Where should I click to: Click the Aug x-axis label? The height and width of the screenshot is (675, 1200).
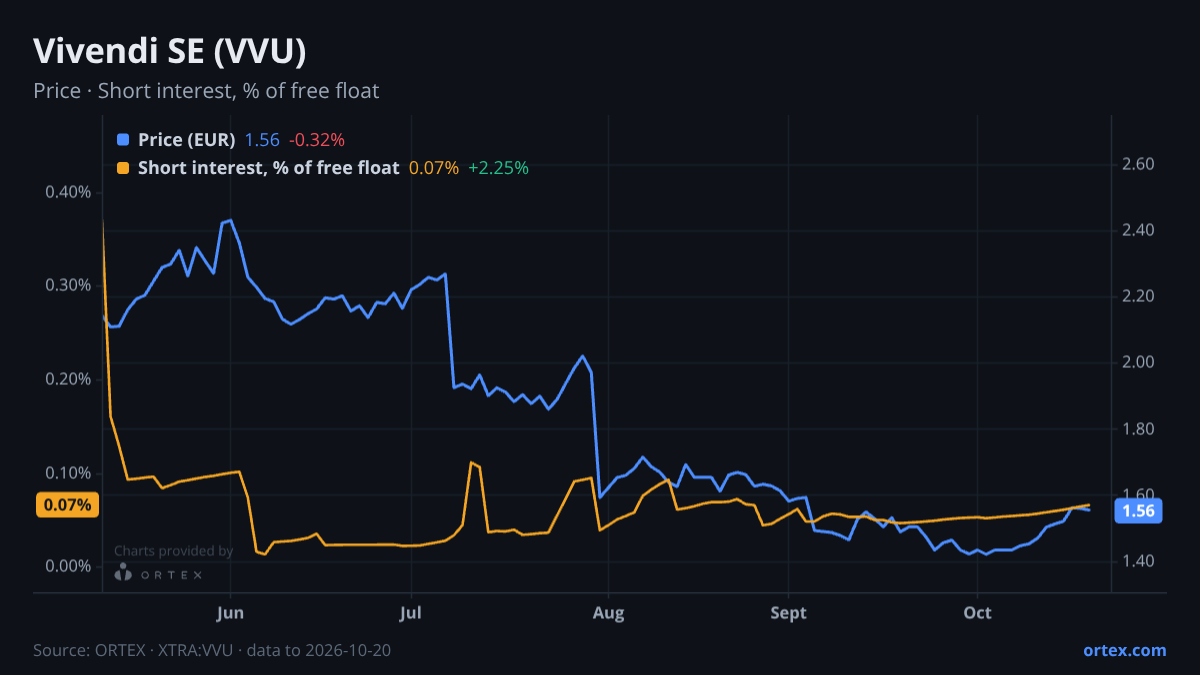click(x=608, y=613)
